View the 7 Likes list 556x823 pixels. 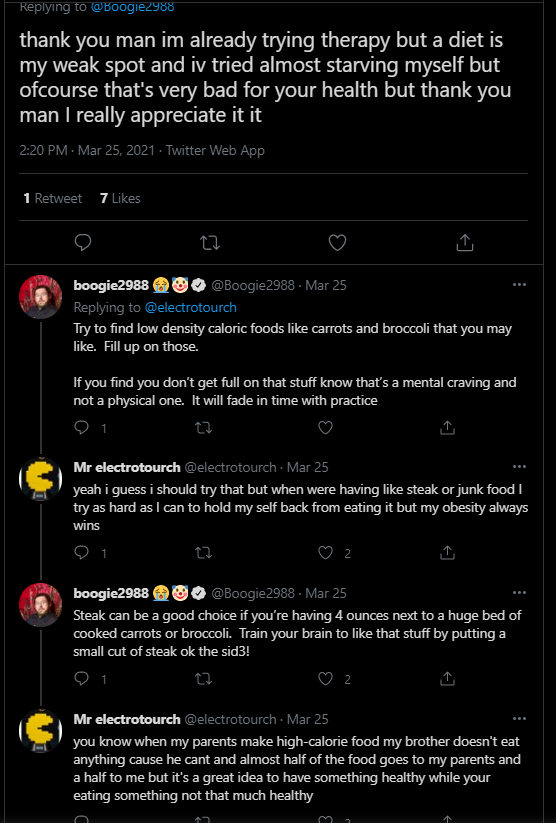tap(120, 198)
